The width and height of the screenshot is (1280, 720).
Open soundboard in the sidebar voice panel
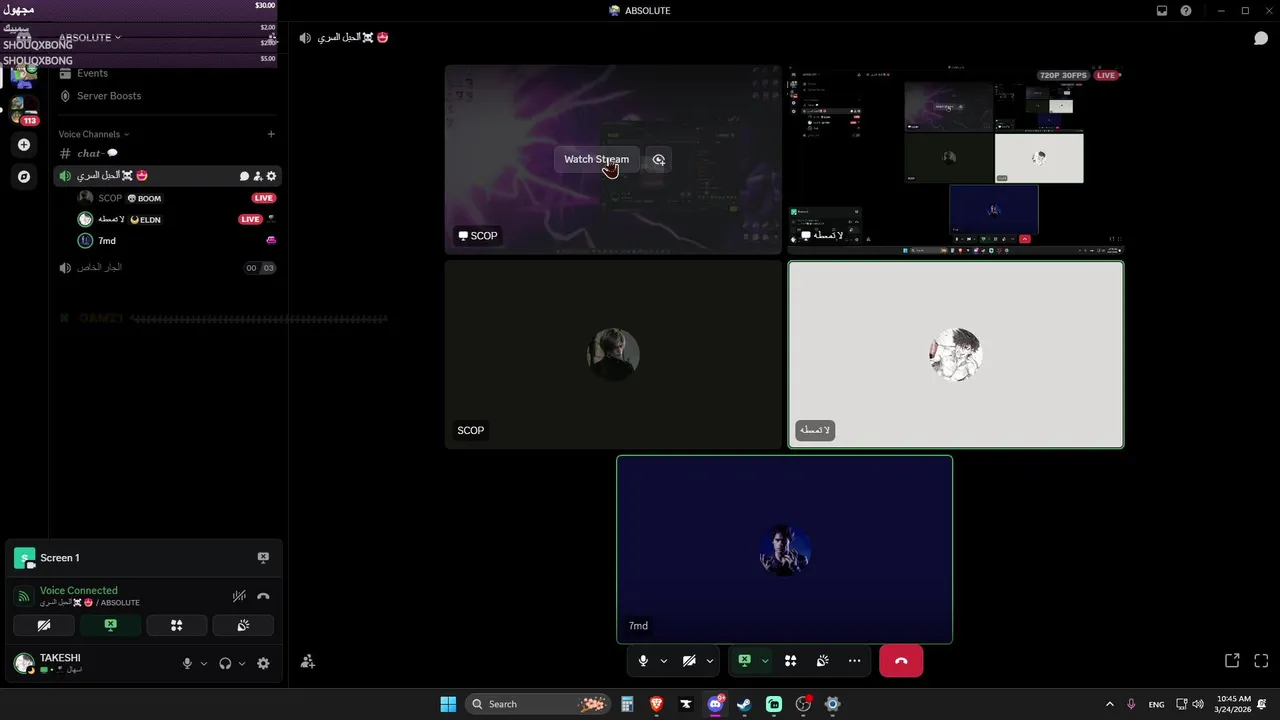pos(243,625)
